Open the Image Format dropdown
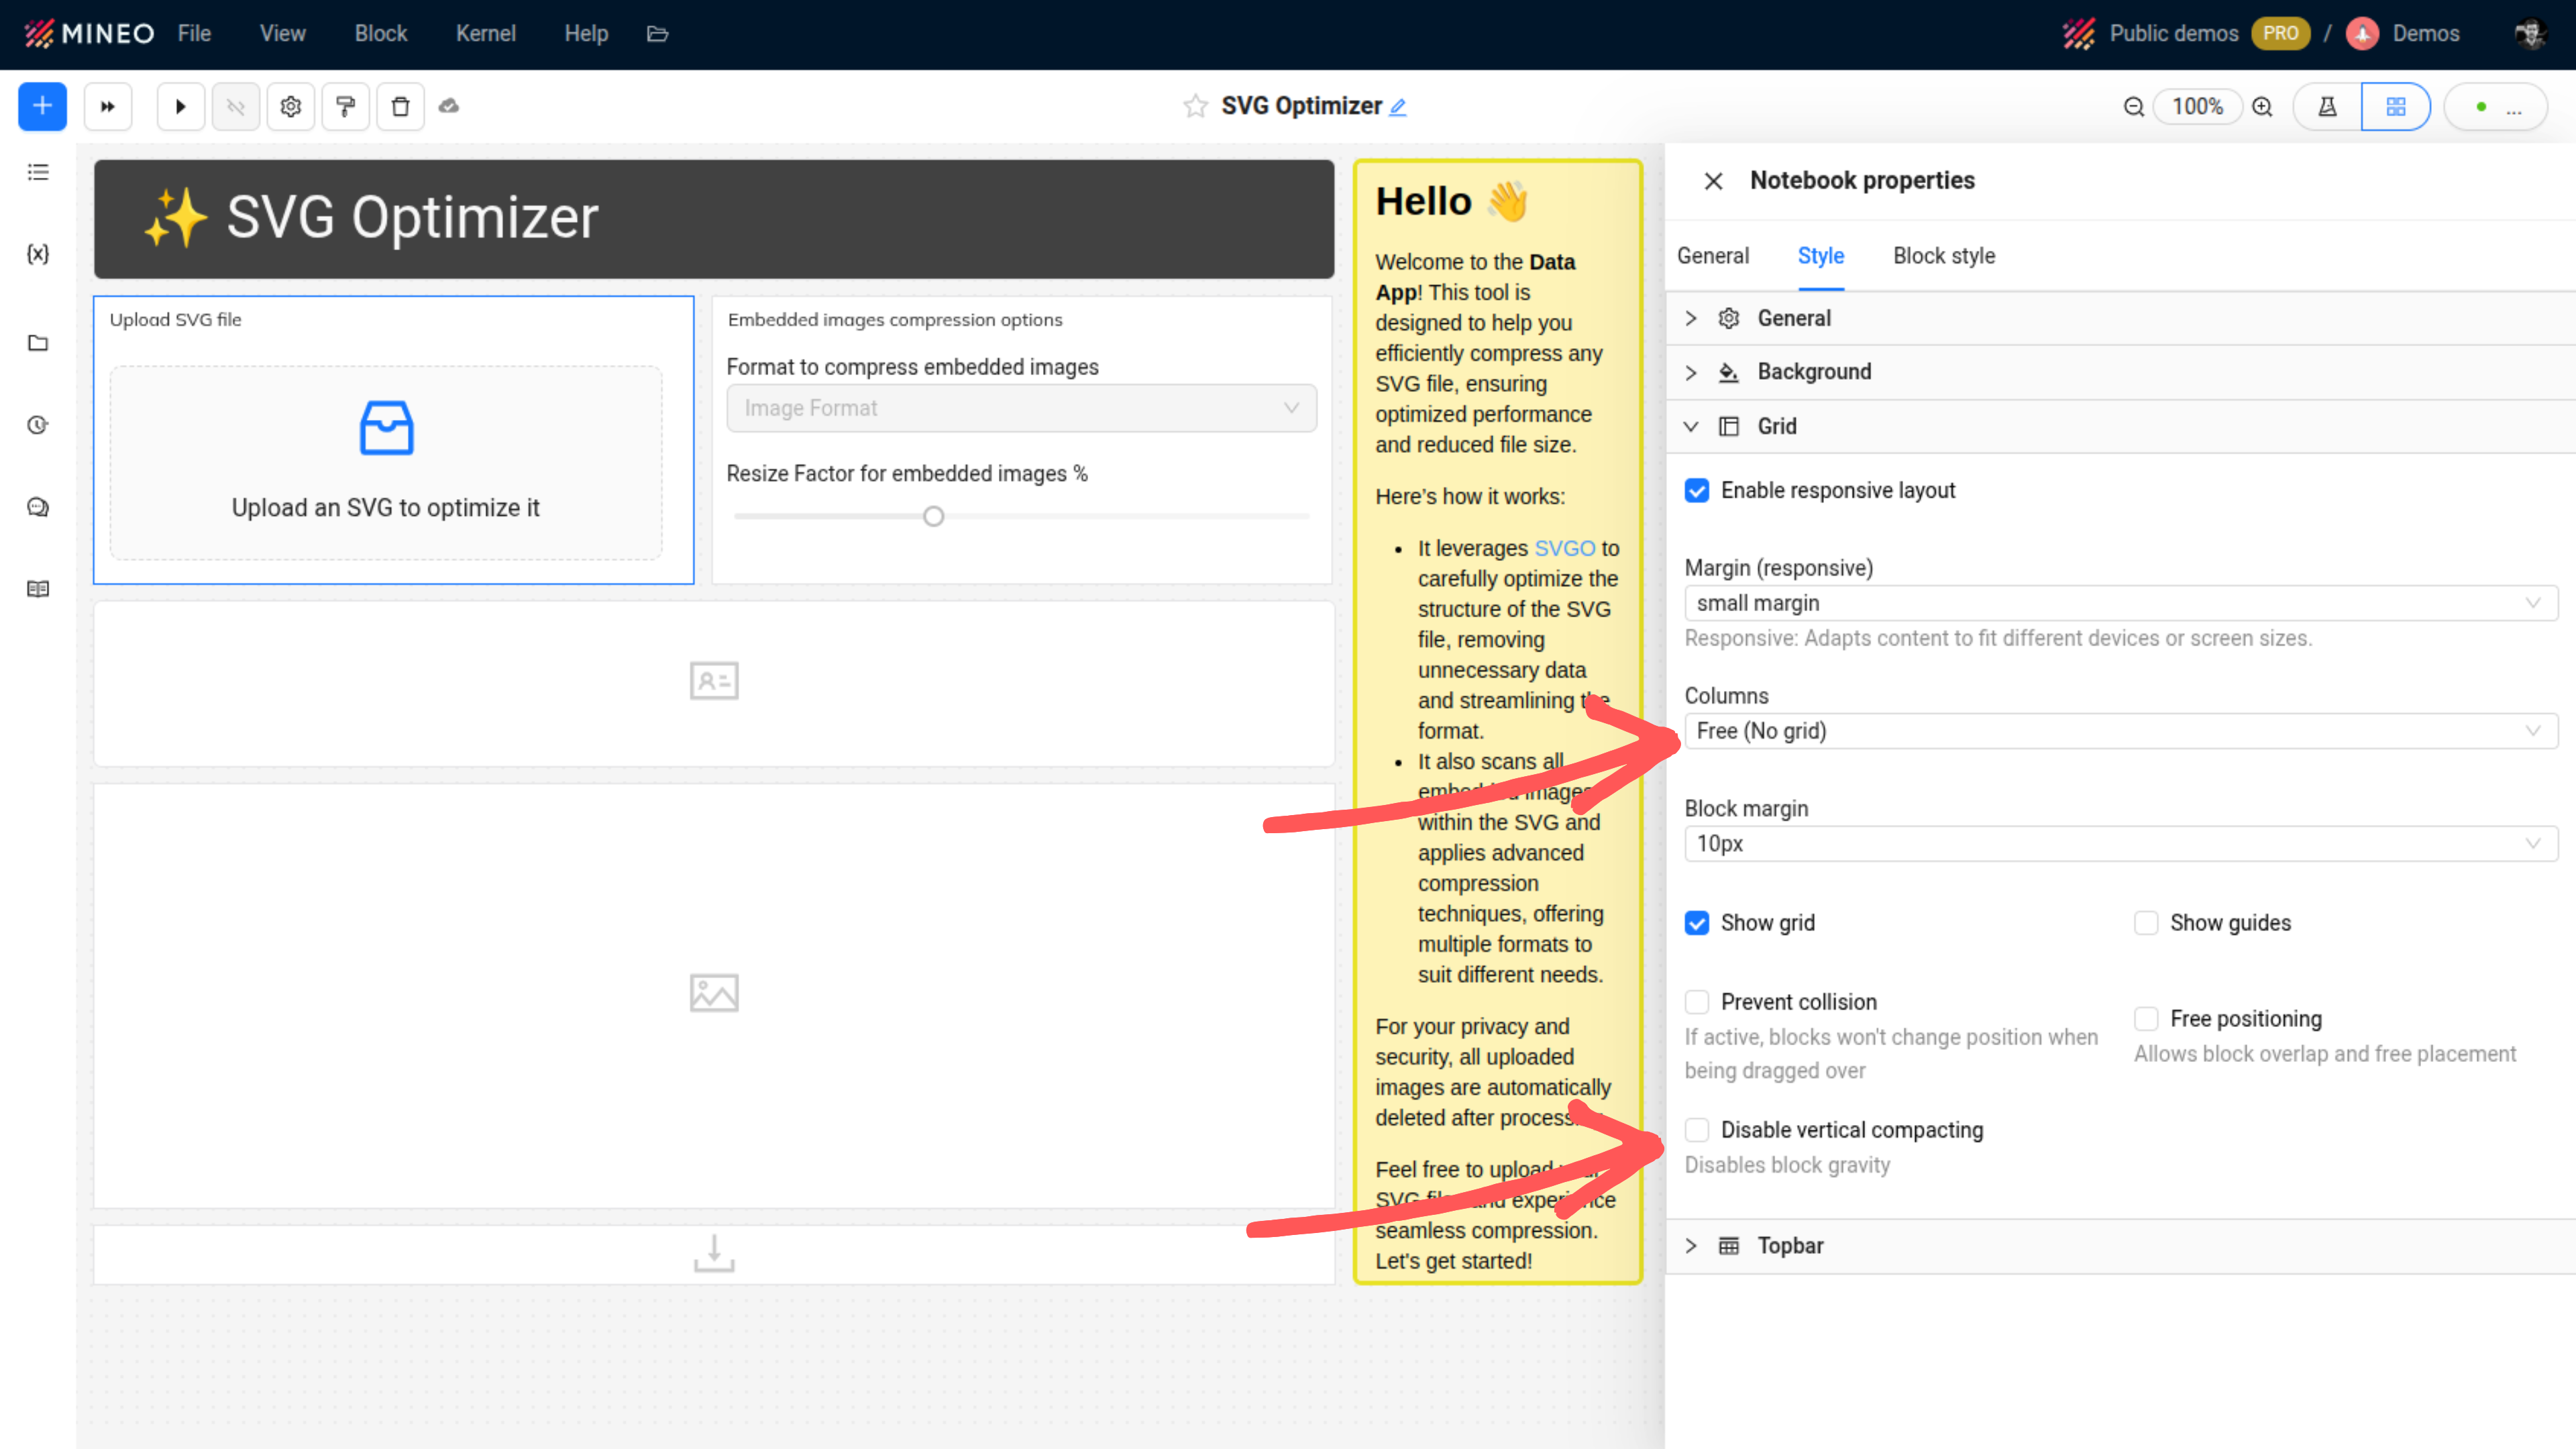Viewport: 2576px width, 1449px height. click(1021, 408)
